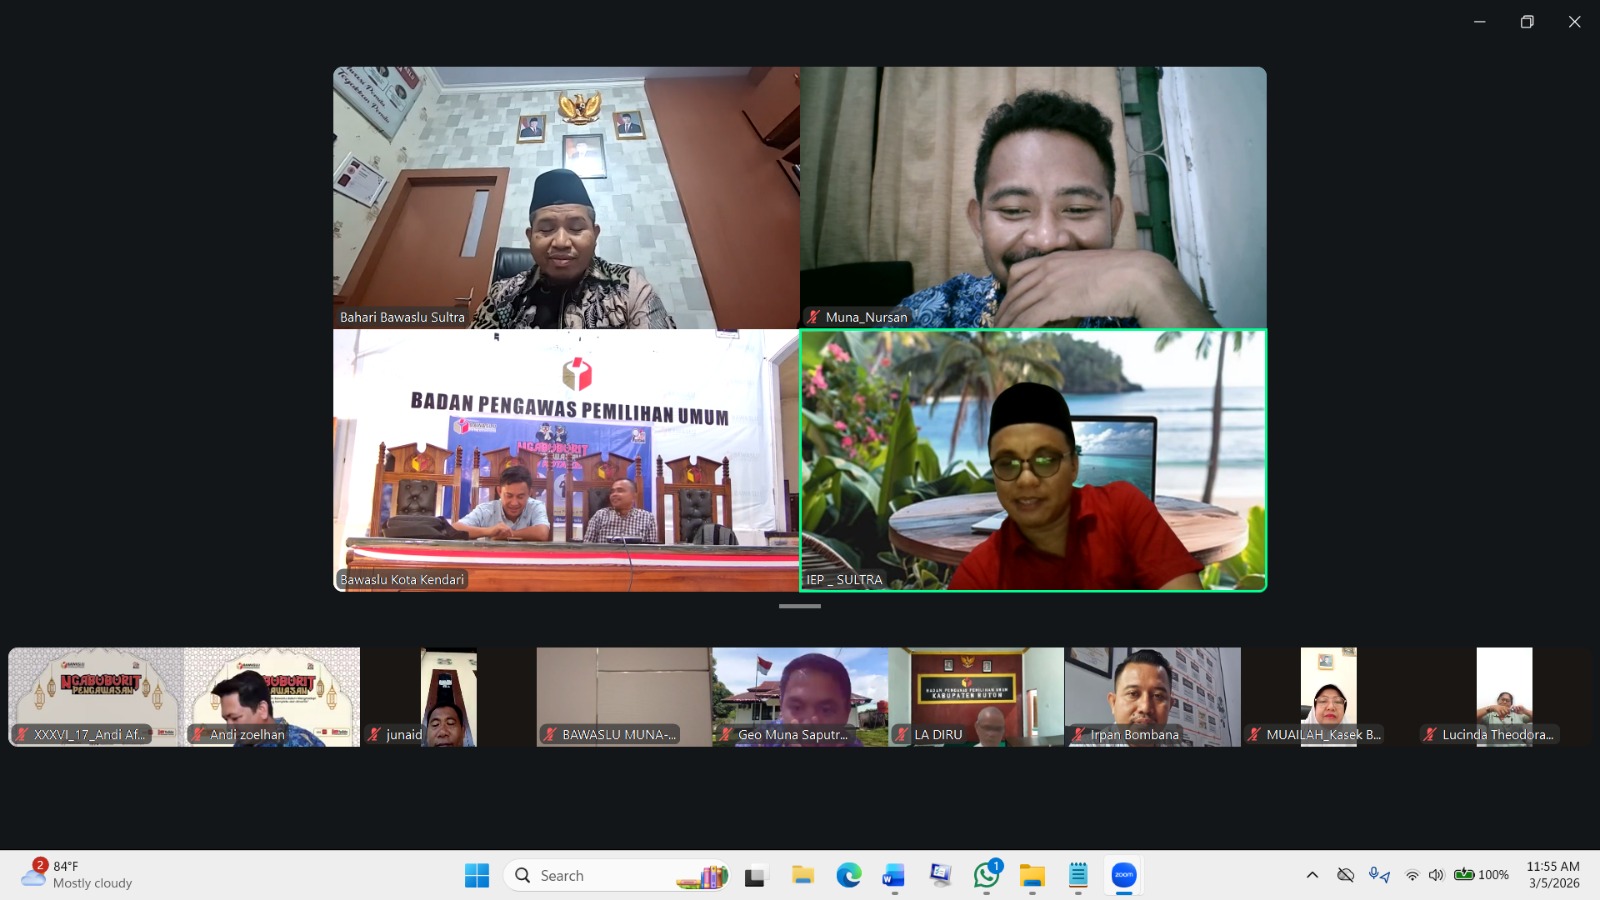Open the Zoom app from the taskbar
Viewport: 1600px width, 900px height.
[x=1123, y=875]
